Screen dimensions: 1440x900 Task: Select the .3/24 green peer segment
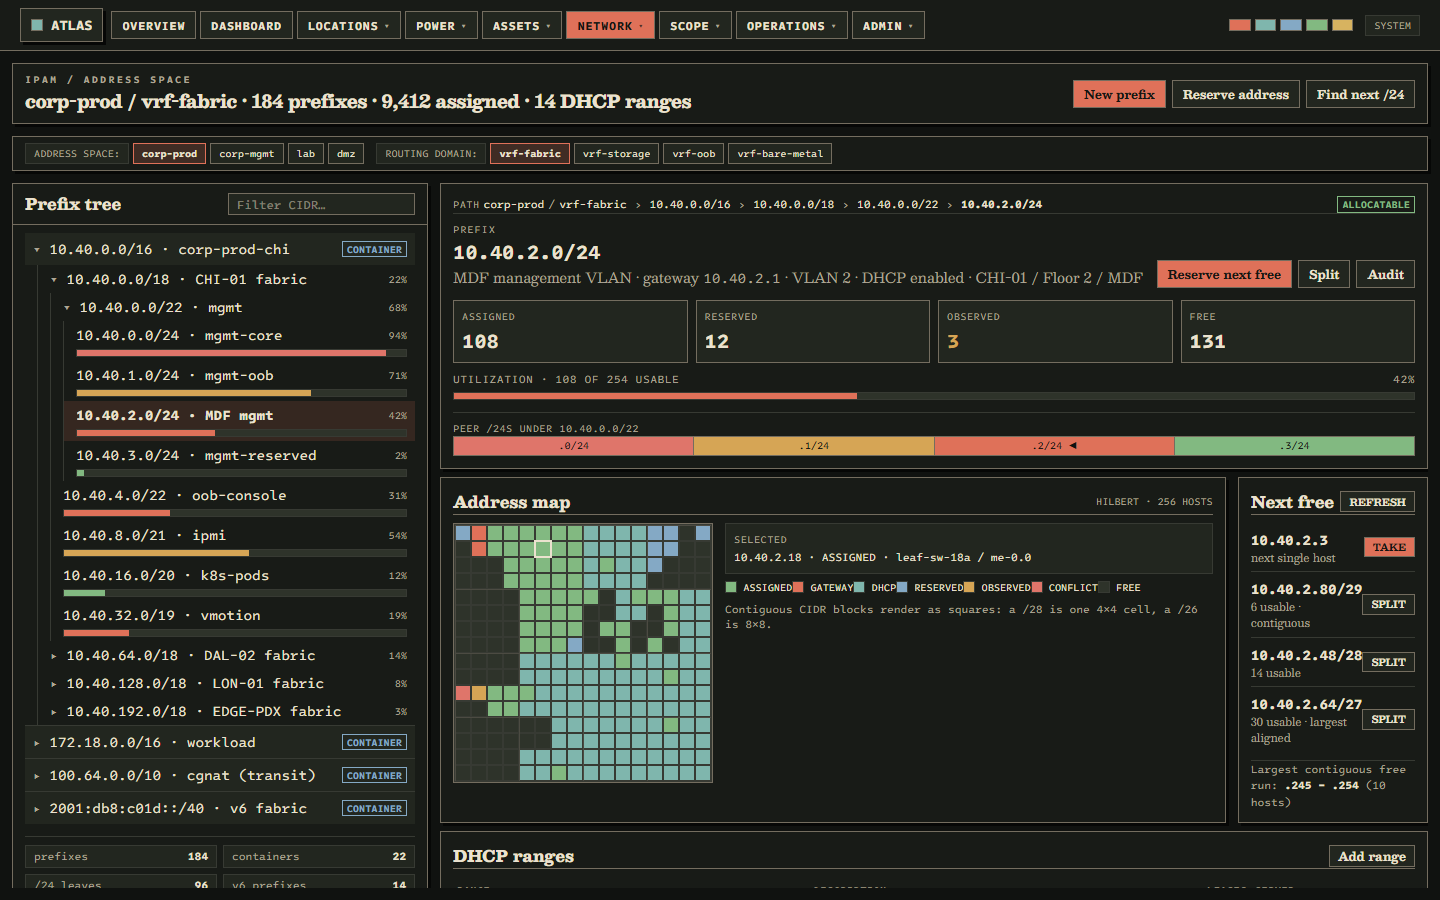(1294, 446)
